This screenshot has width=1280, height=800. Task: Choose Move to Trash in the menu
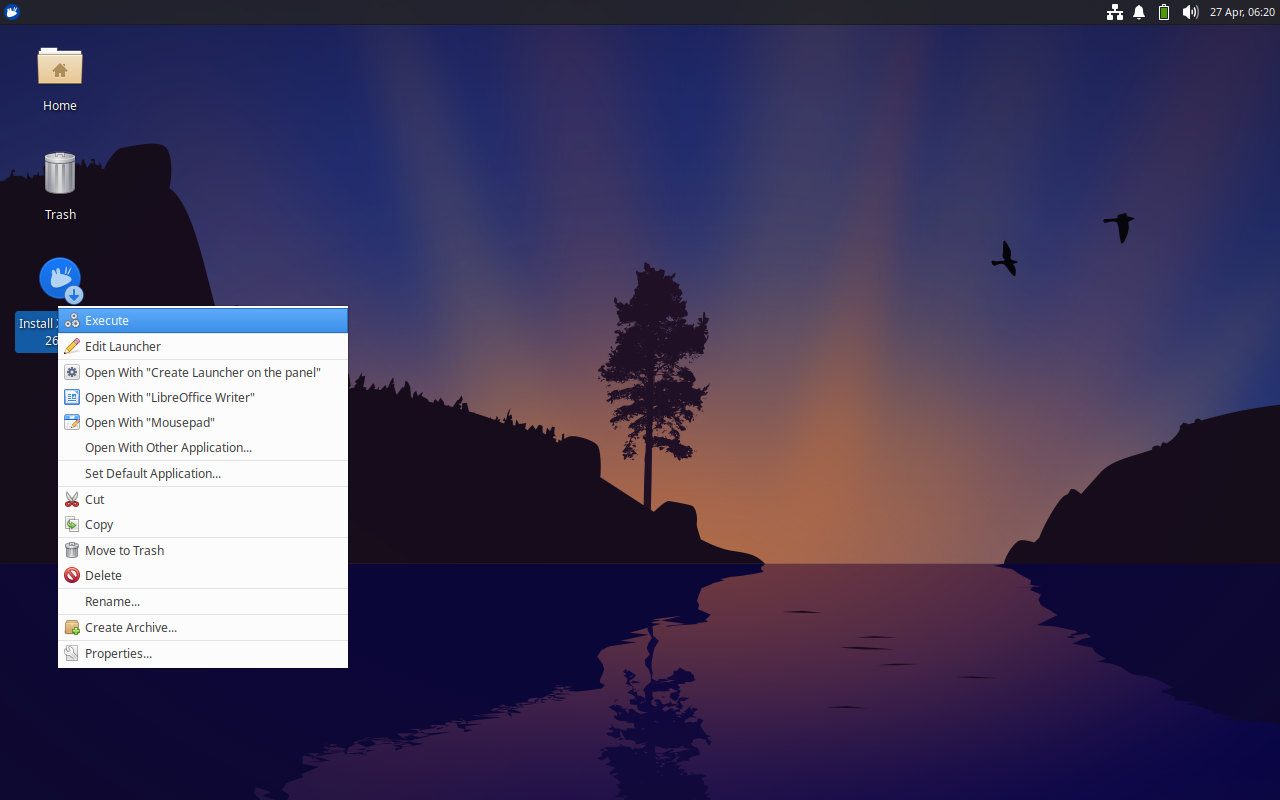203,550
